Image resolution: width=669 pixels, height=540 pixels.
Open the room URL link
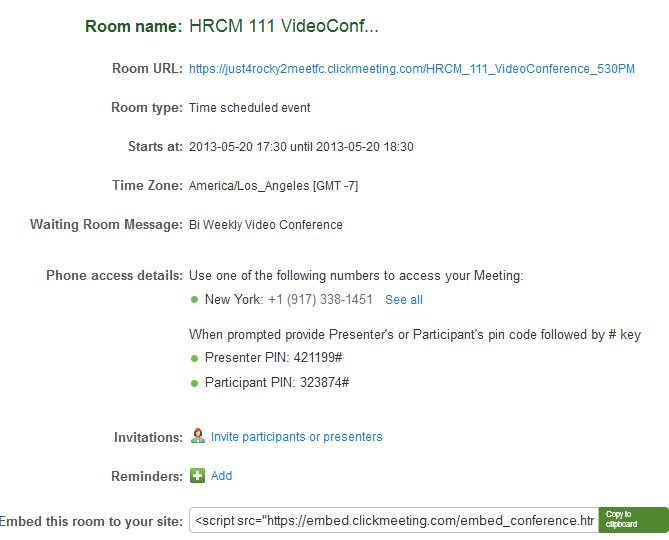(x=412, y=69)
